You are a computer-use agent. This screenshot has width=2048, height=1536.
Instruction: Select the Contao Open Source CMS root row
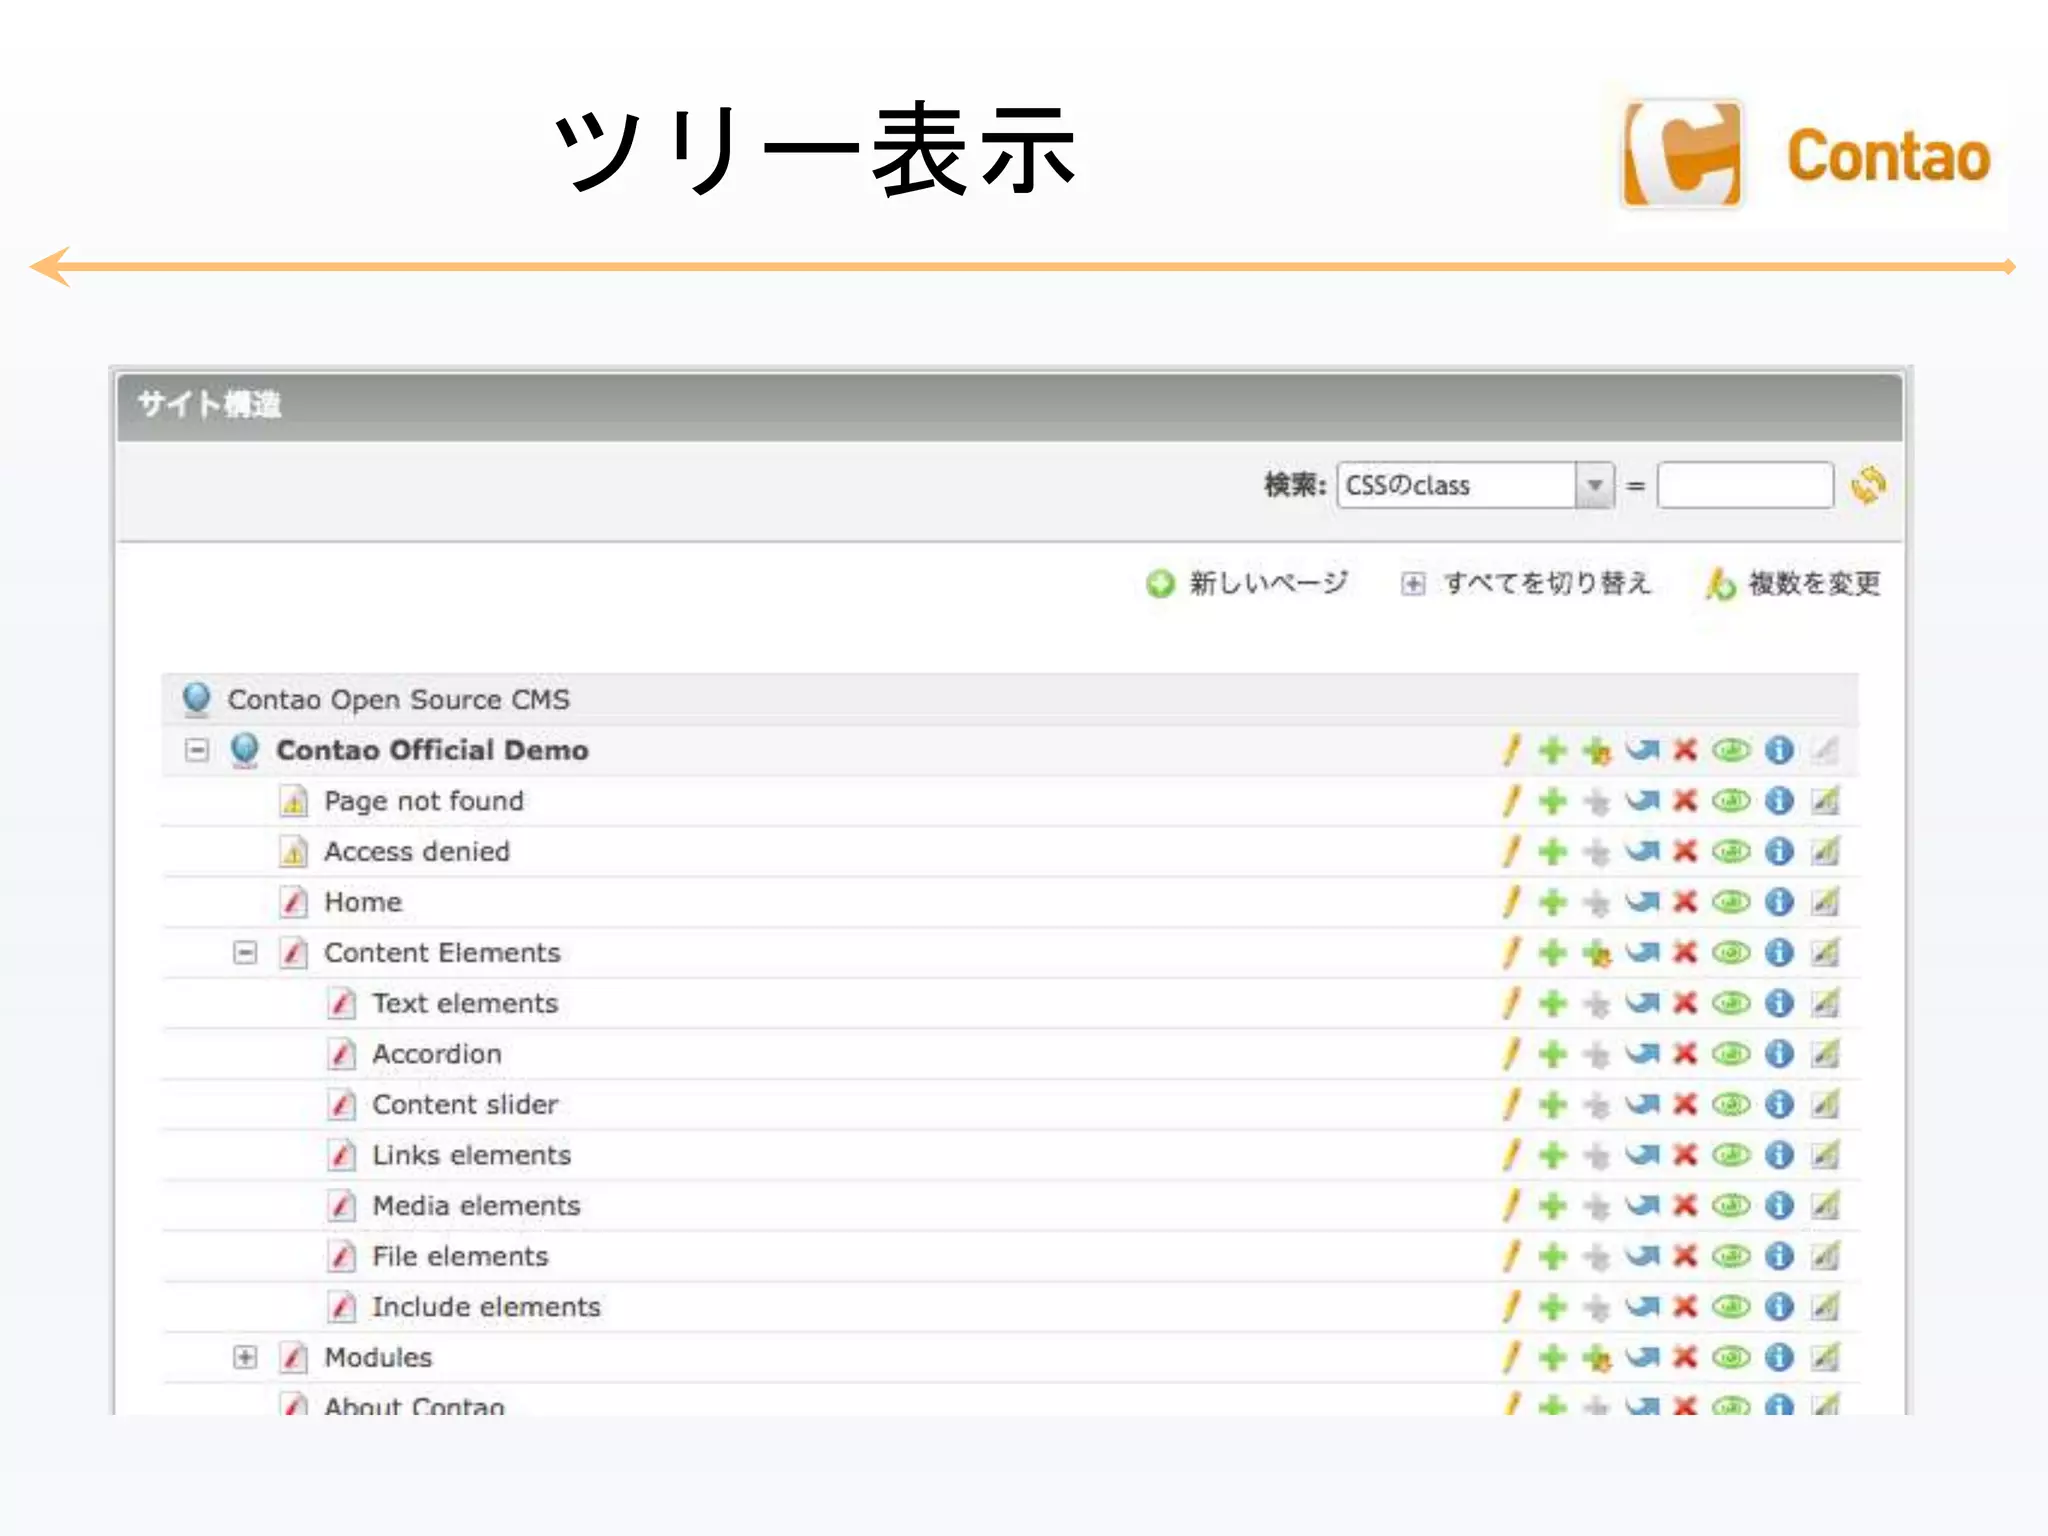click(x=1010, y=699)
